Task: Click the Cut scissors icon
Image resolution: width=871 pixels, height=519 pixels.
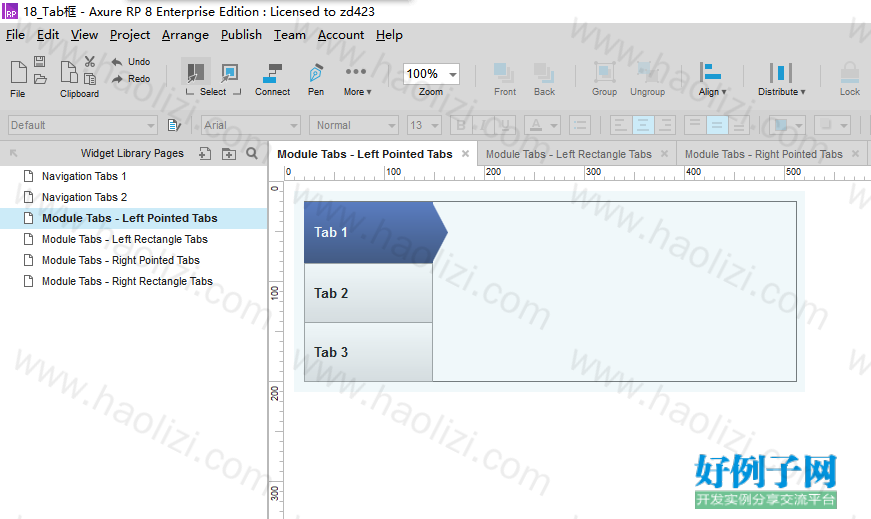Action: pos(90,62)
